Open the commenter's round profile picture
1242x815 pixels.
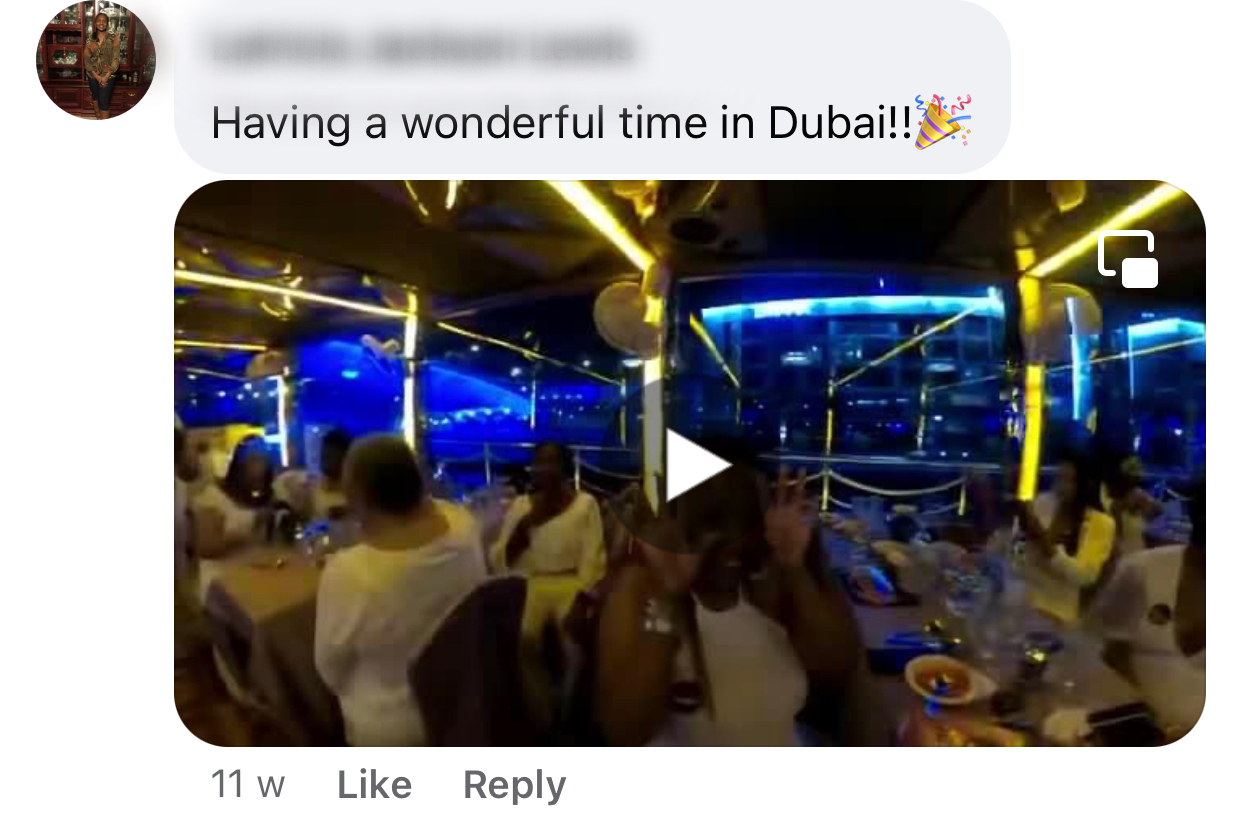pyautogui.click(x=97, y=60)
